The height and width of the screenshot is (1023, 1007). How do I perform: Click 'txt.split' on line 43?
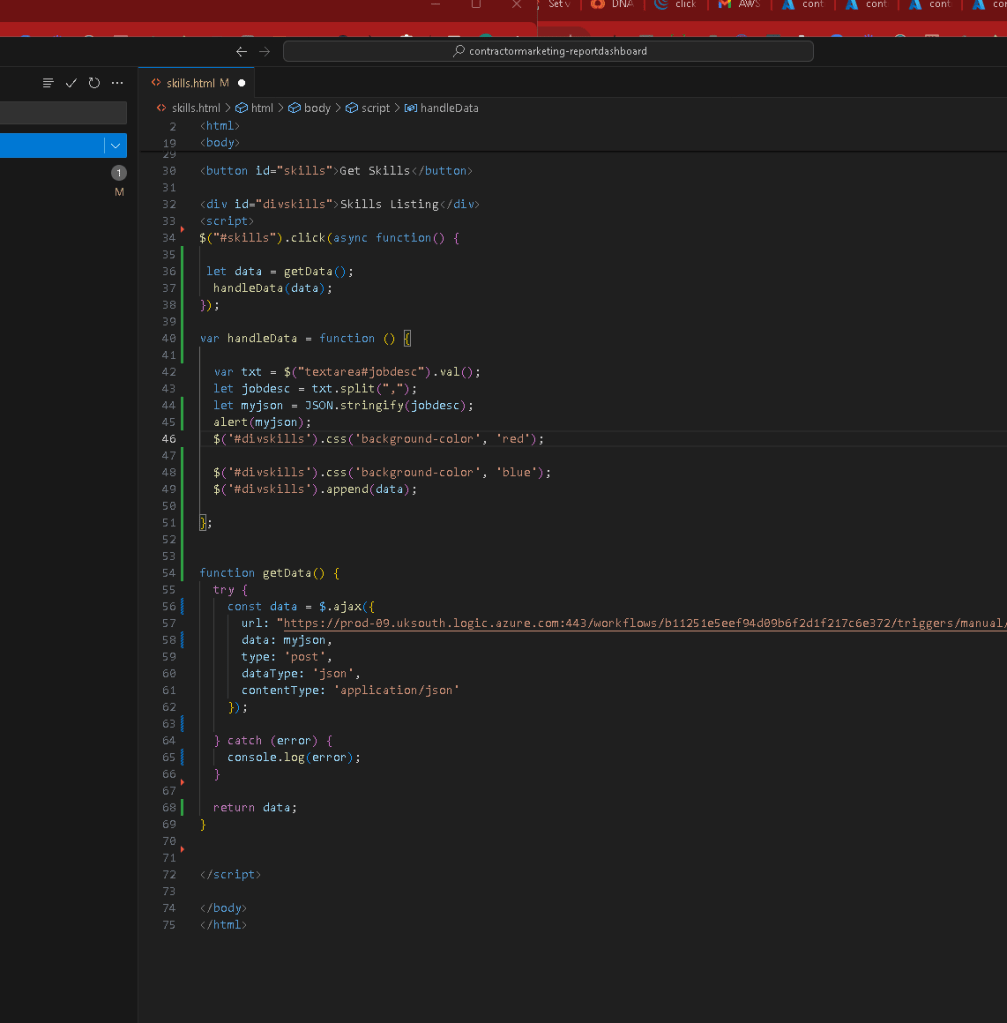343,389
